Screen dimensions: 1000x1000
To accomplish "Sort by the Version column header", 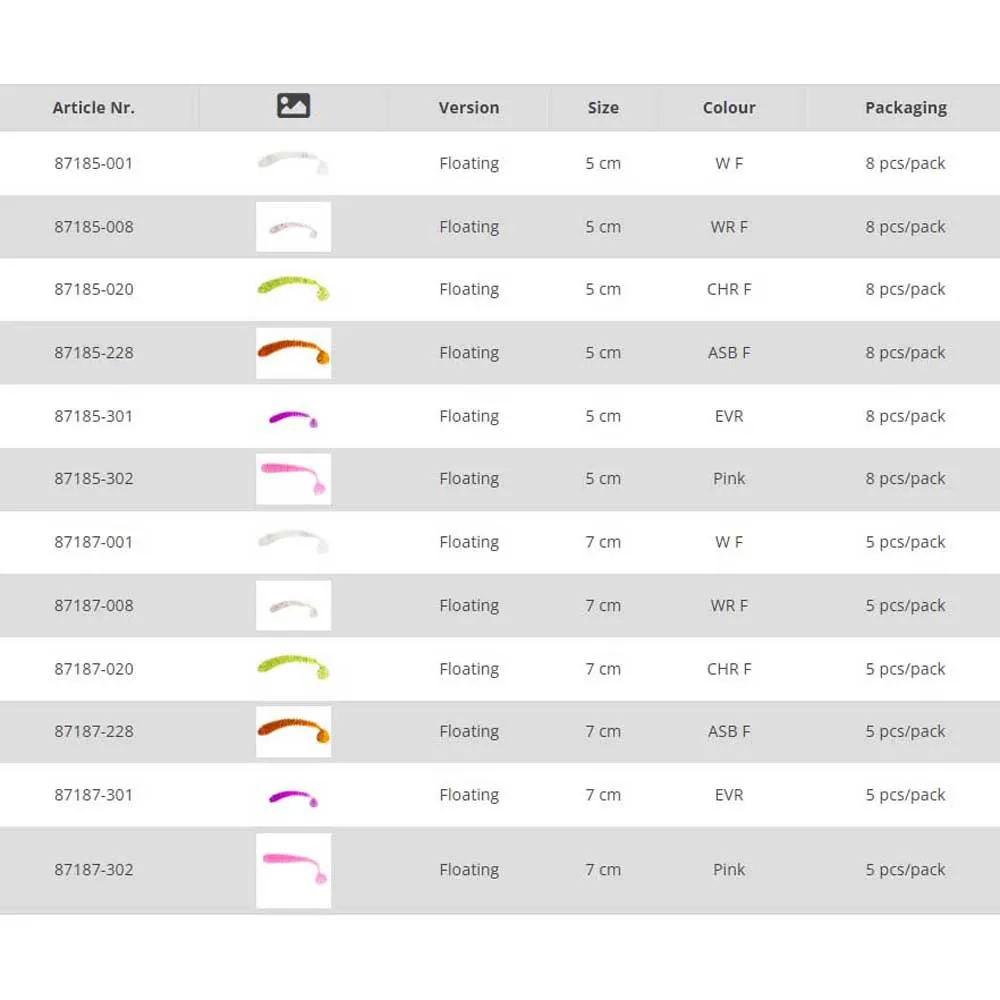I will tap(469, 108).
